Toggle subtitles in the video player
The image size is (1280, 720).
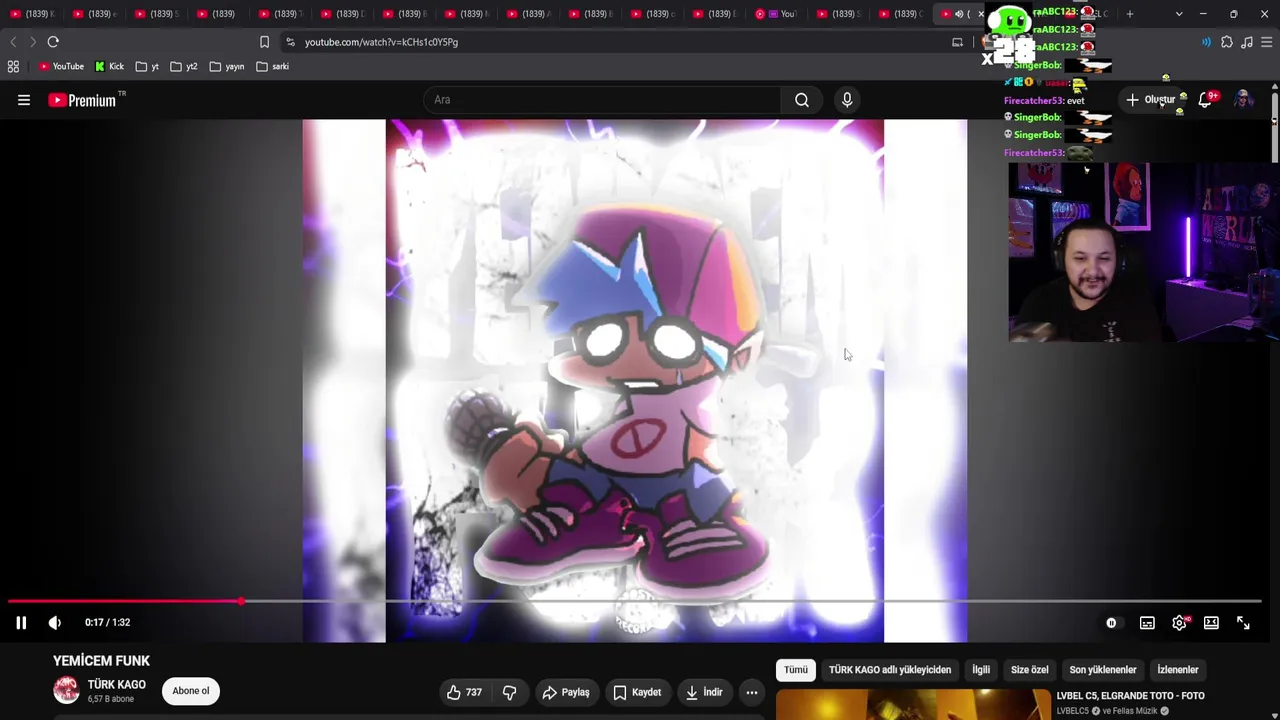(1147, 623)
